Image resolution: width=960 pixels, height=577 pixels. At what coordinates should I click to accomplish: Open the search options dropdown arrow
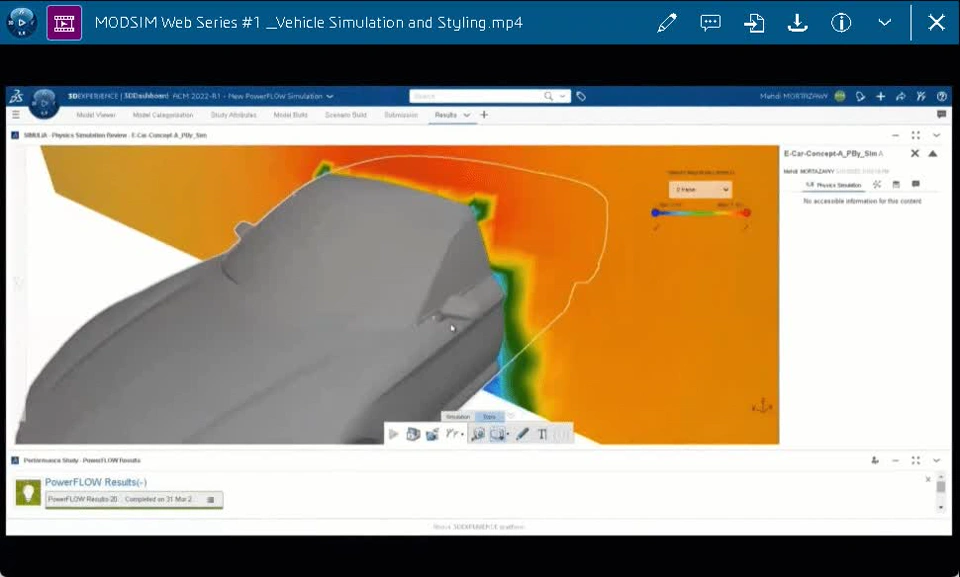click(x=562, y=96)
